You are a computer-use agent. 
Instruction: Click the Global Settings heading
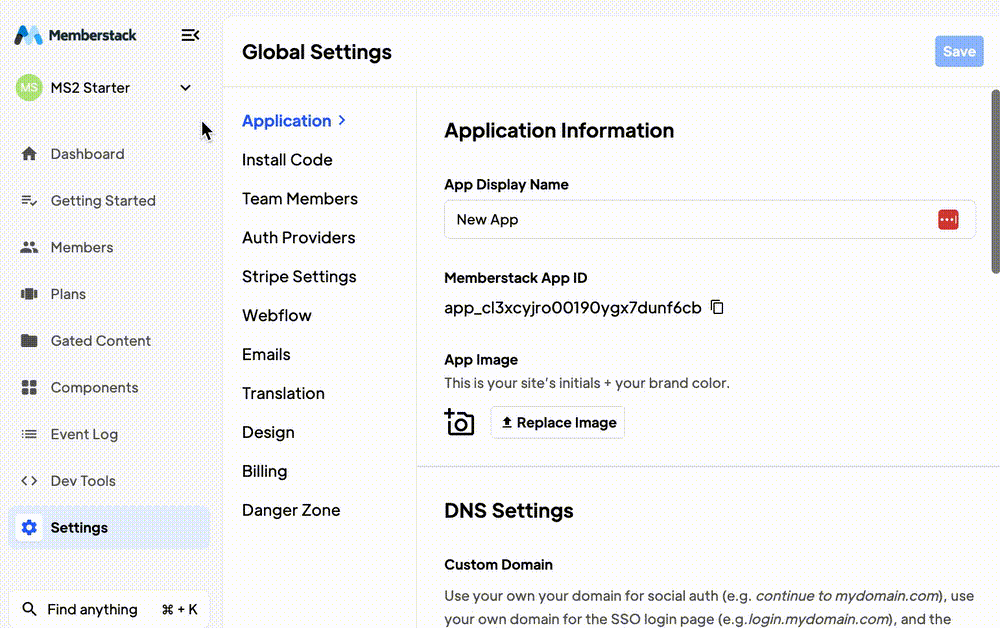pyautogui.click(x=316, y=52)
